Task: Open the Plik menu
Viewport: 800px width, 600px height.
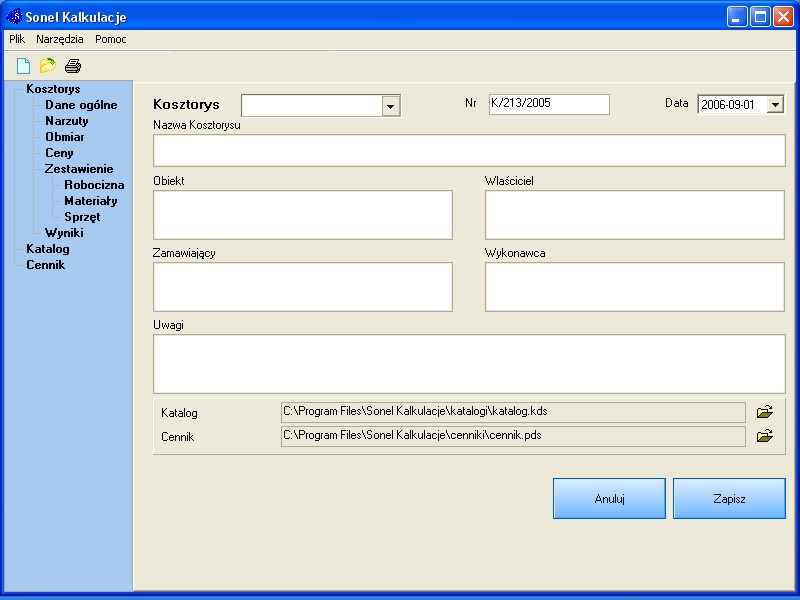Action: [x=17, y=39]
